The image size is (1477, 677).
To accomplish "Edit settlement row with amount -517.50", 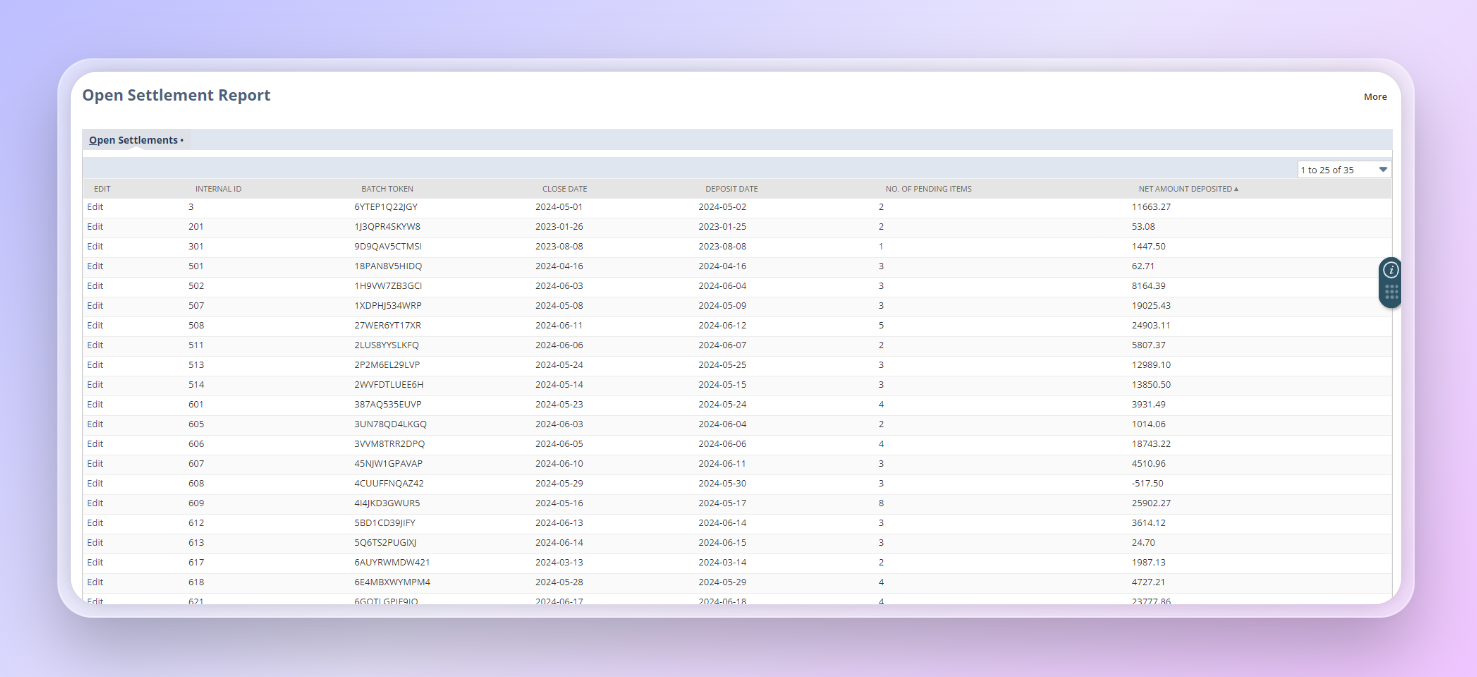I will click(x=95, y=483).
